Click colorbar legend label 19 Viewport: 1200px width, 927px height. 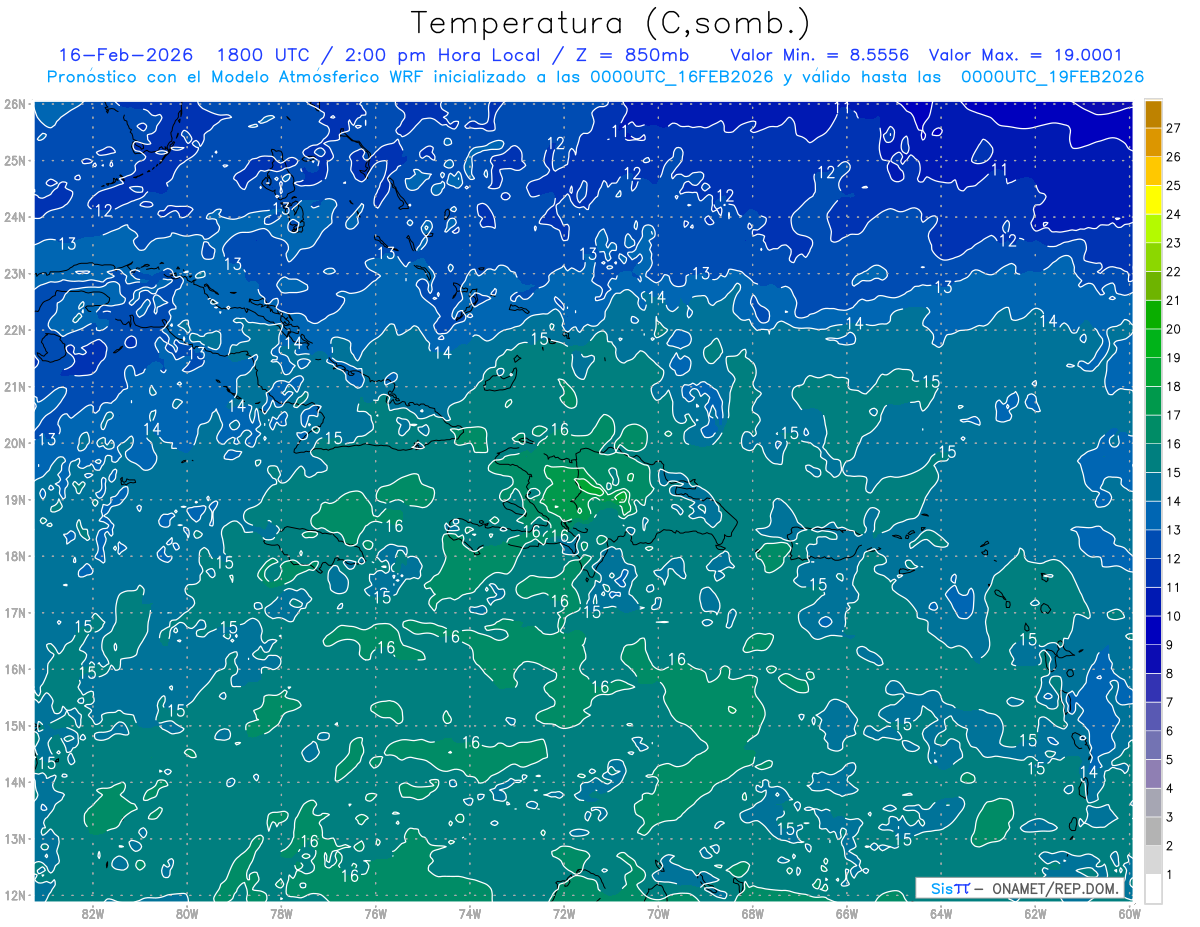(1173, 358)
